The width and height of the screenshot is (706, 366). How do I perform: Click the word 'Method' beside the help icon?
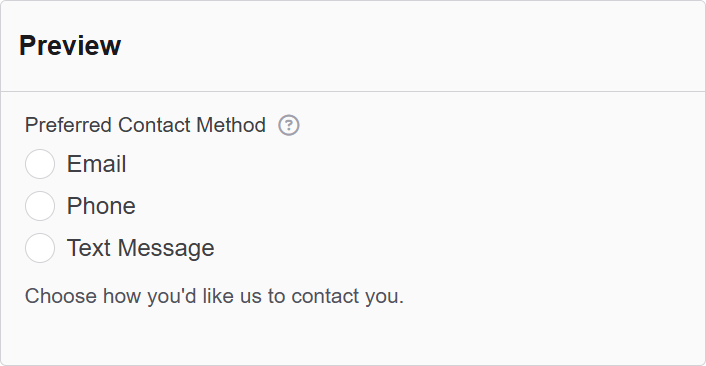tap(231, 125)
